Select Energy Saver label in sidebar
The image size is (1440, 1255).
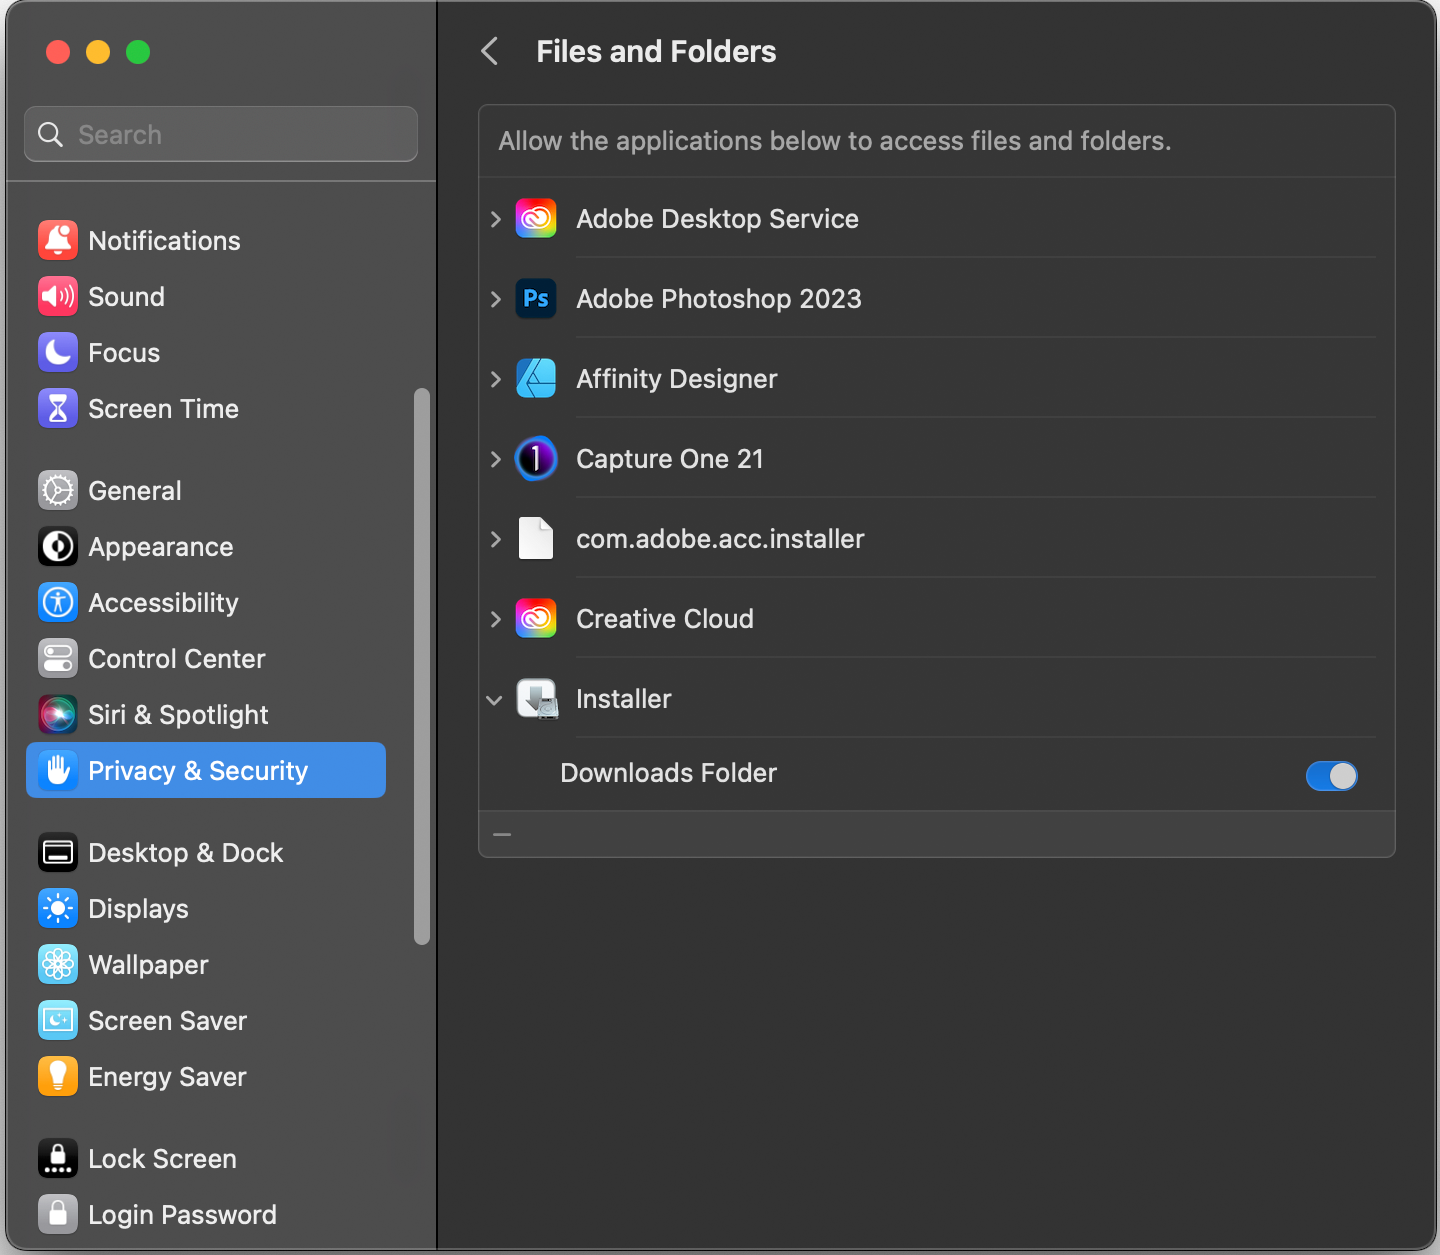click(167, 1077)
